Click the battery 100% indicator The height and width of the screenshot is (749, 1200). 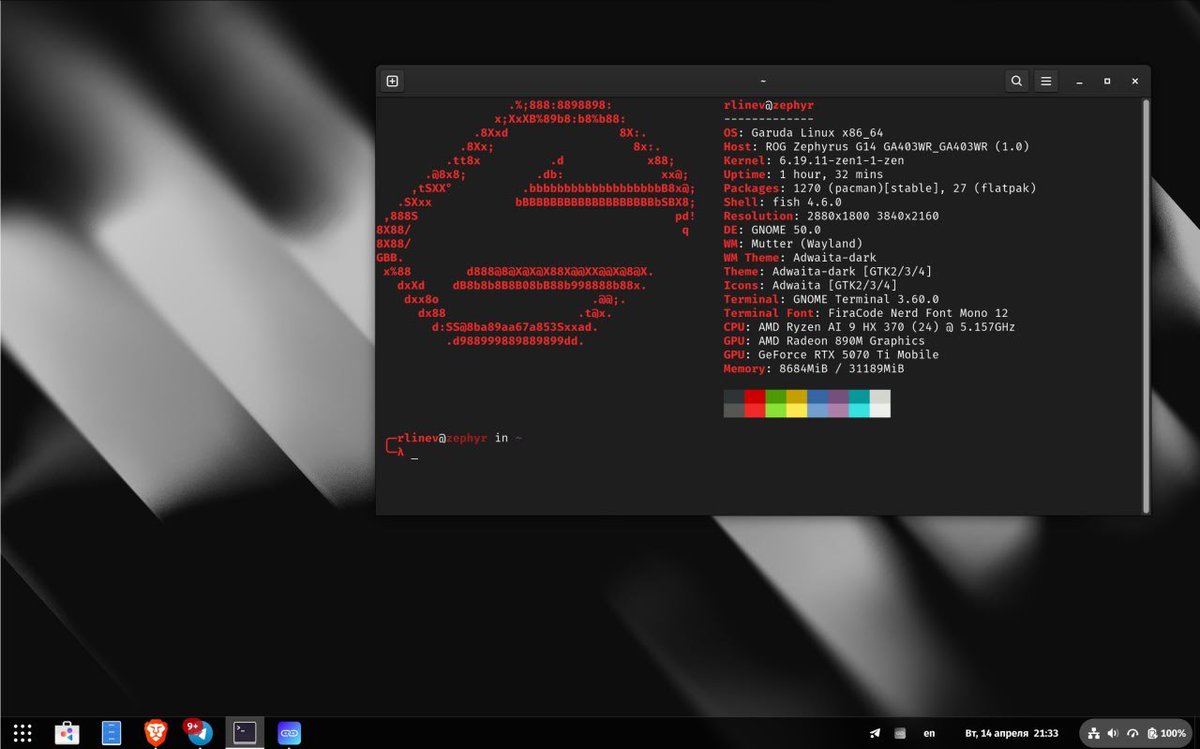pos(1166,733)
